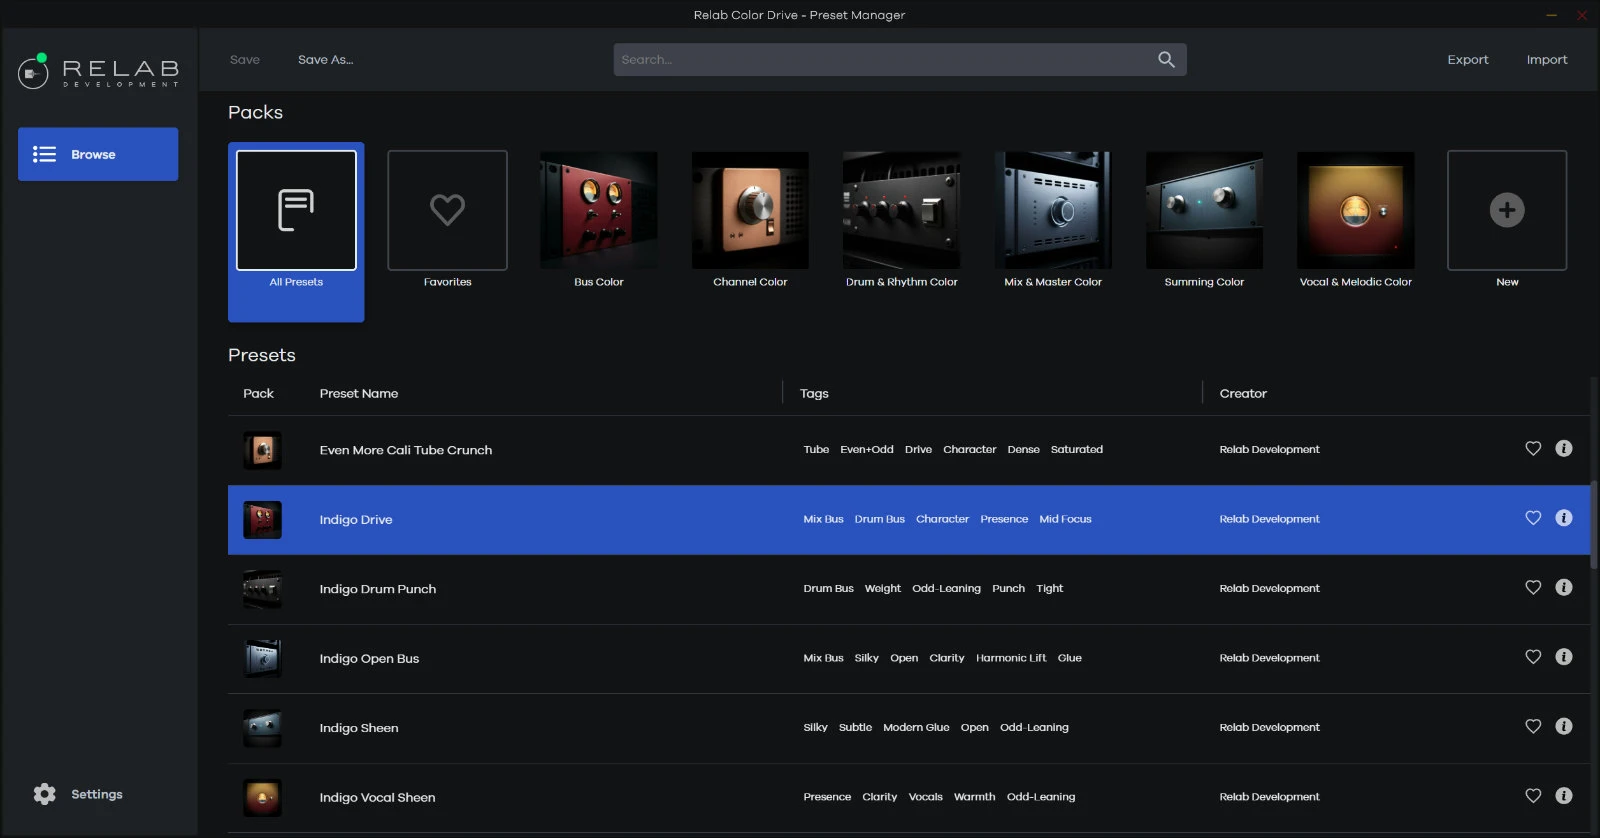
Task: Open Settings gear in sidebar
Action: tap(45, 794)
